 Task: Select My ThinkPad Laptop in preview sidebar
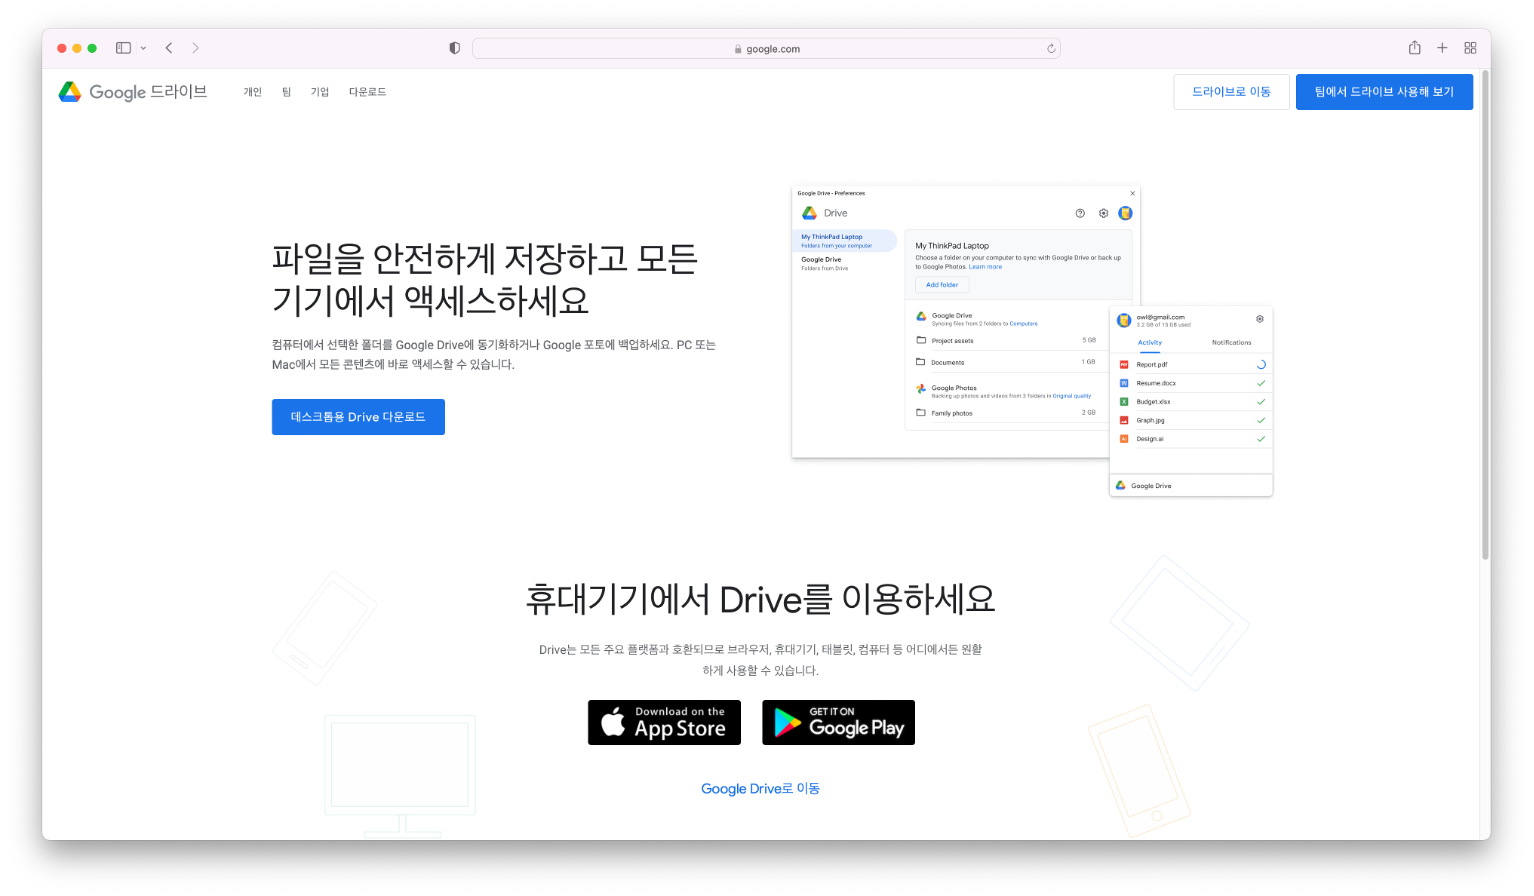844,241
